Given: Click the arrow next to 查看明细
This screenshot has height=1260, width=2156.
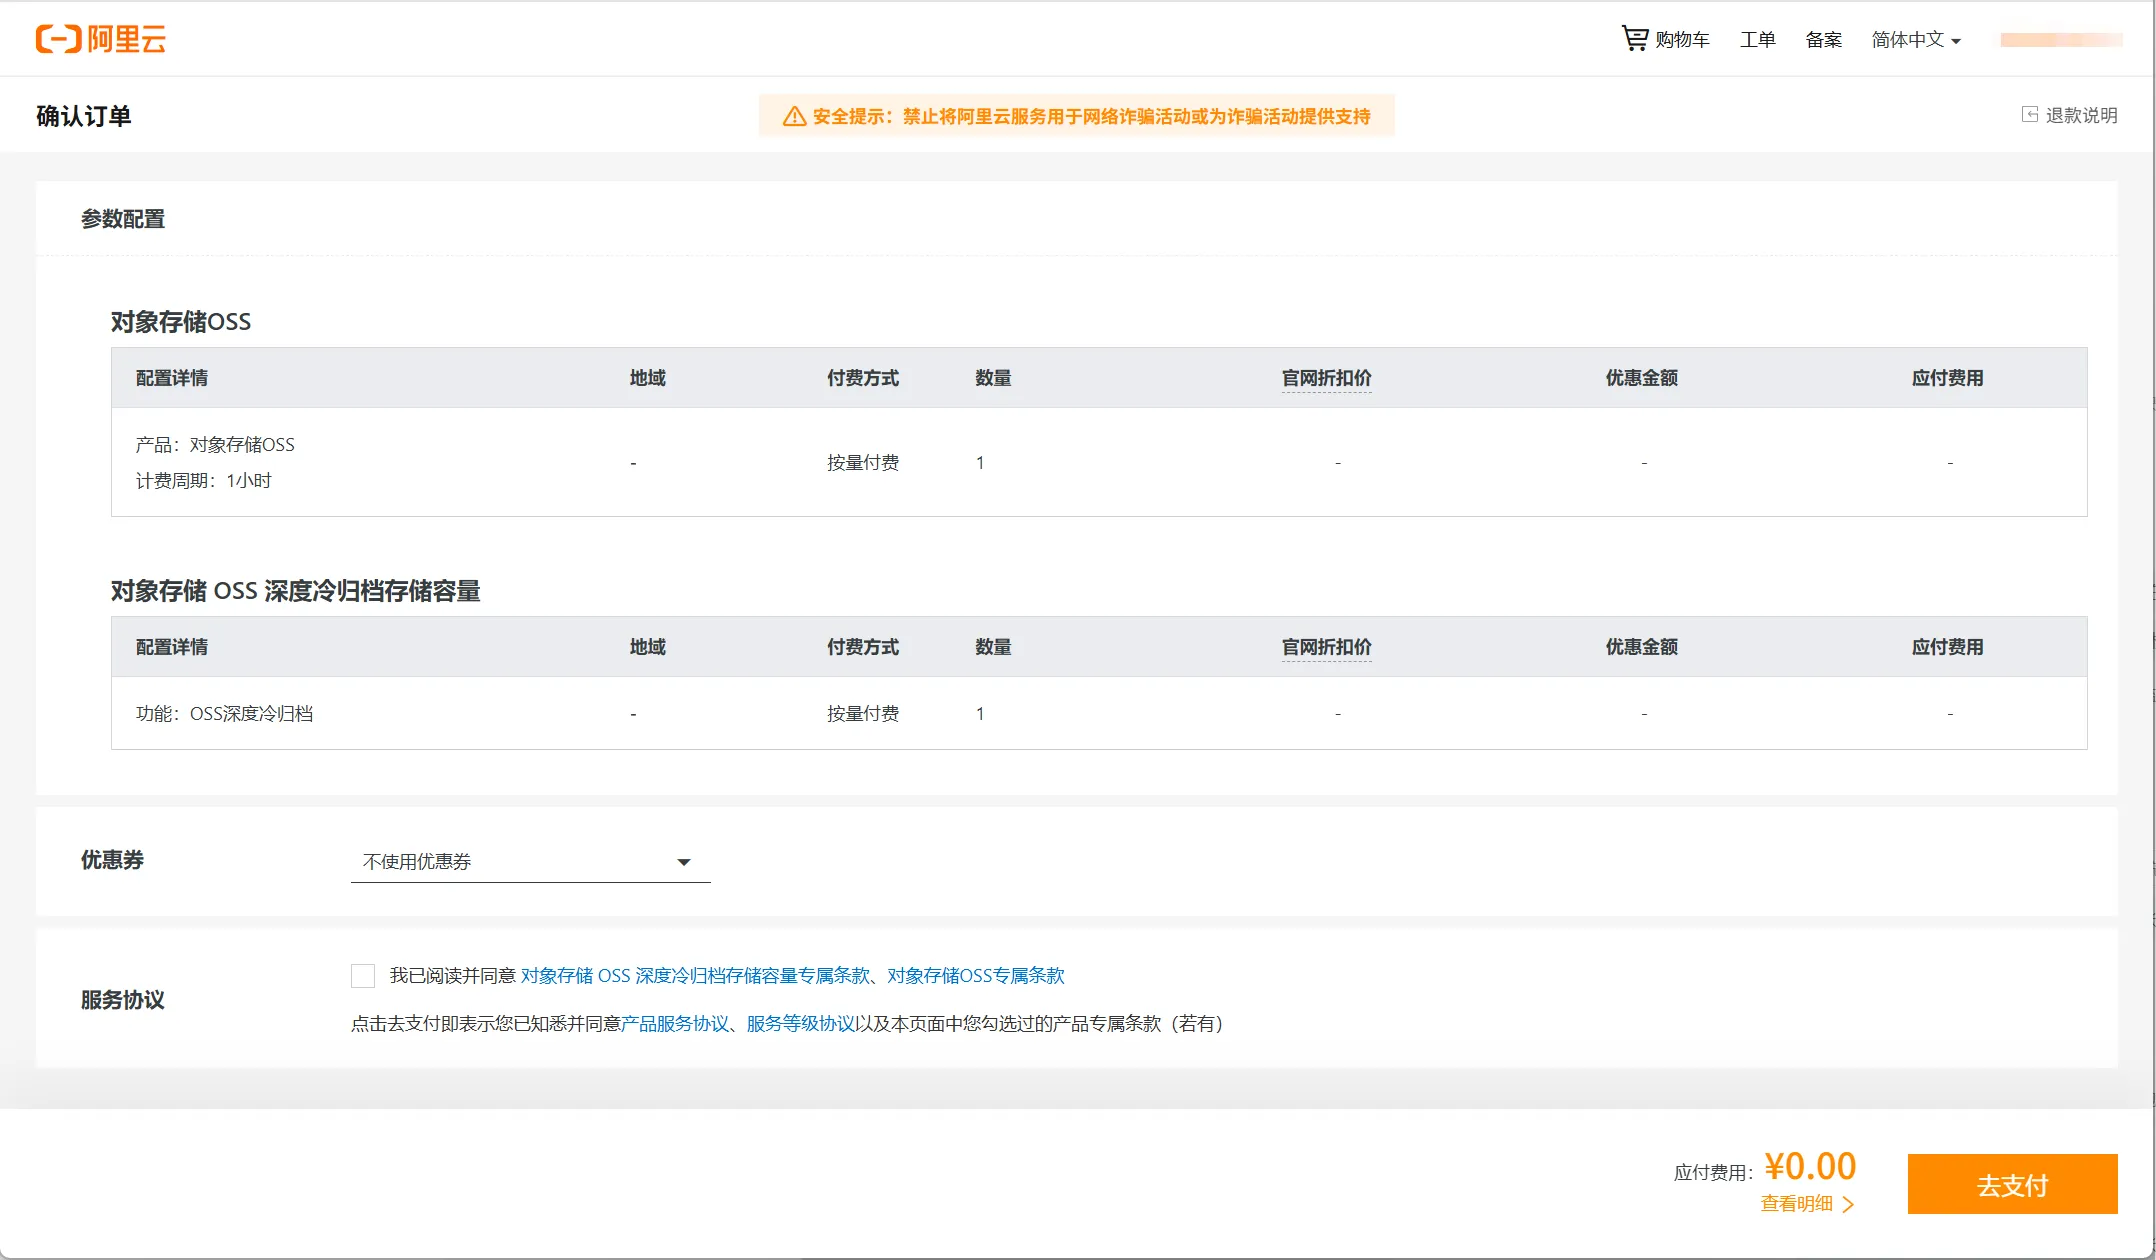Looking at the screenshot, I should coord(1848,1204).
